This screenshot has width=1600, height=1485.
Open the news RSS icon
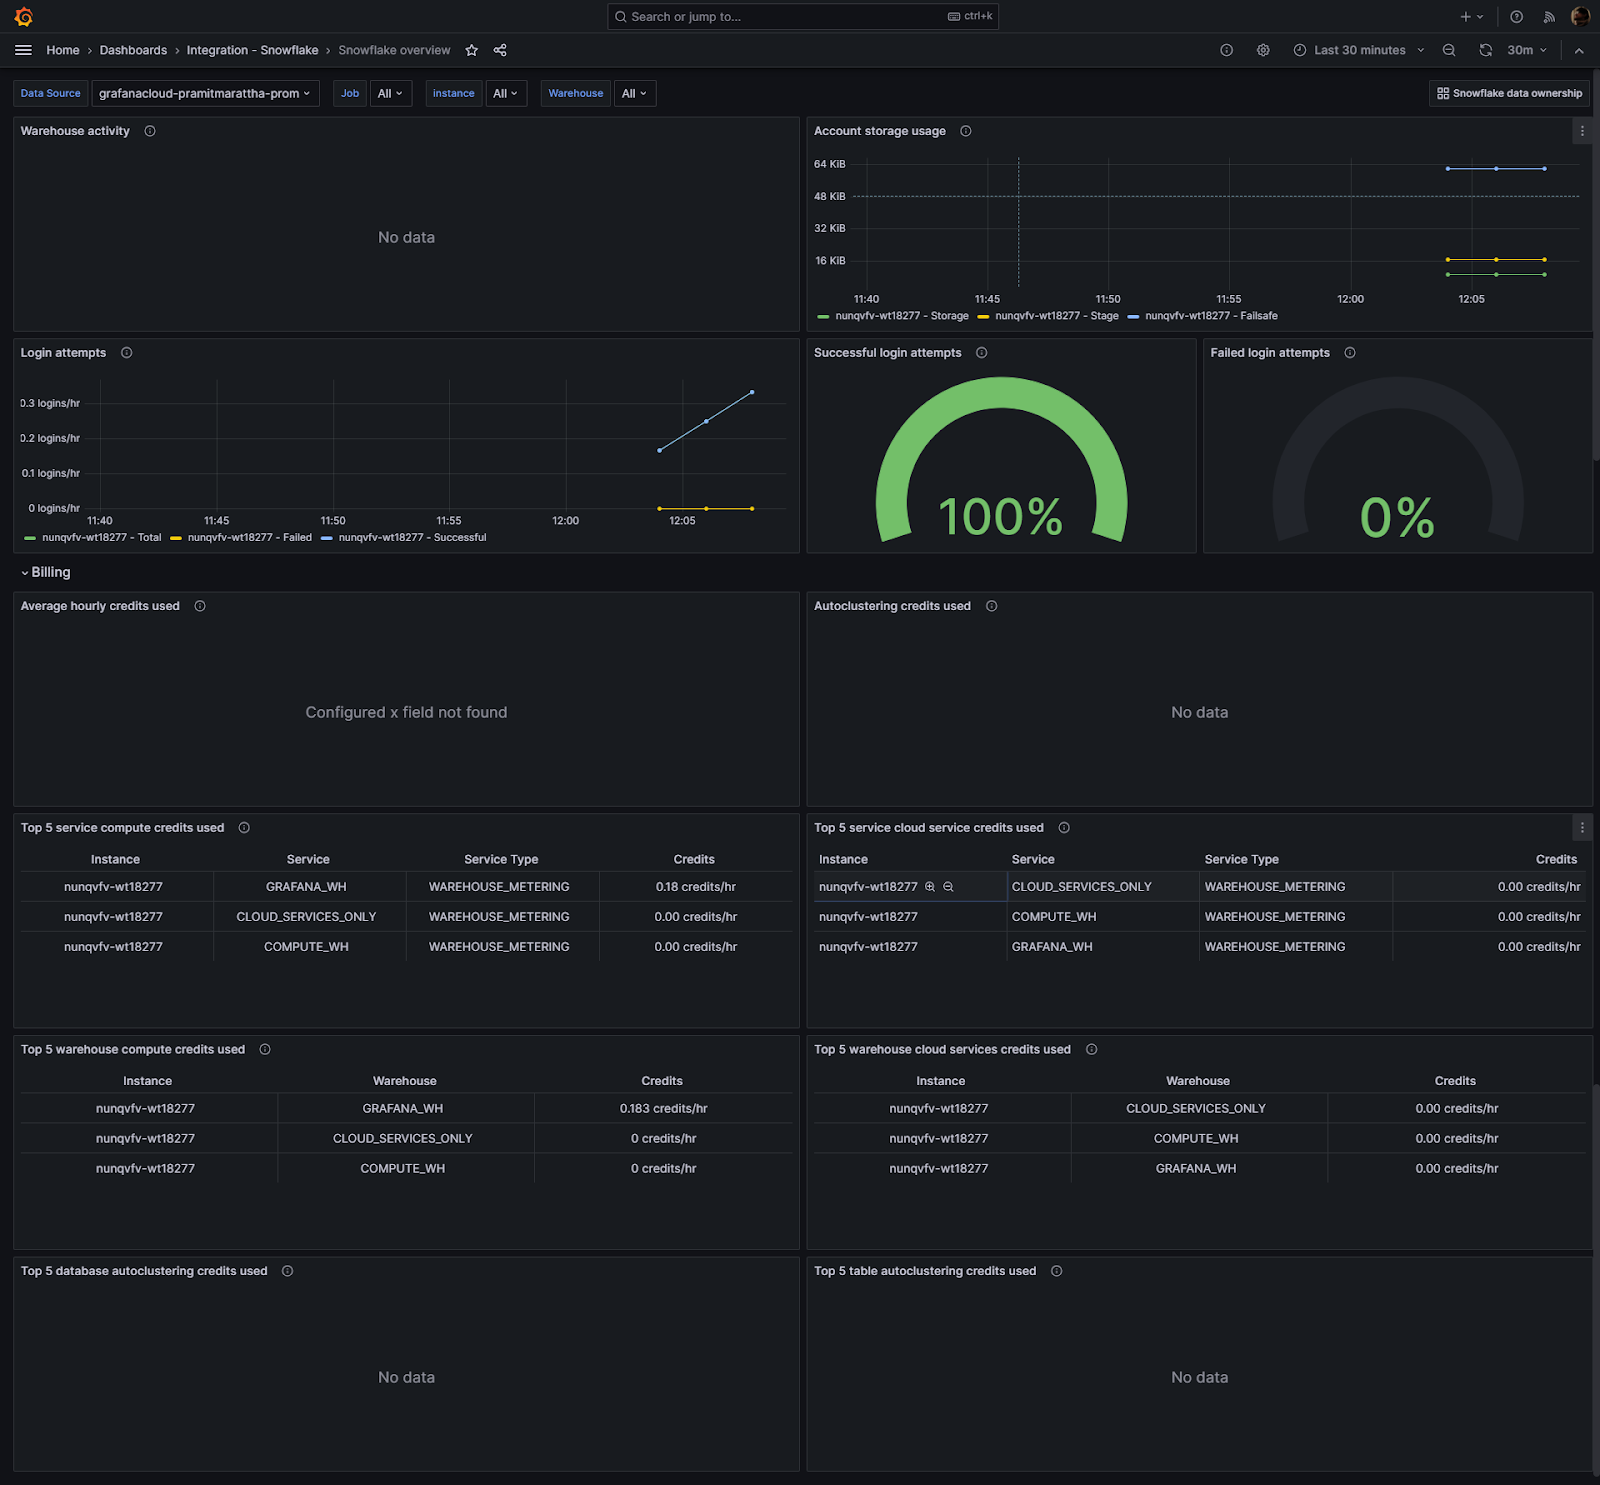coord(1549,16)
